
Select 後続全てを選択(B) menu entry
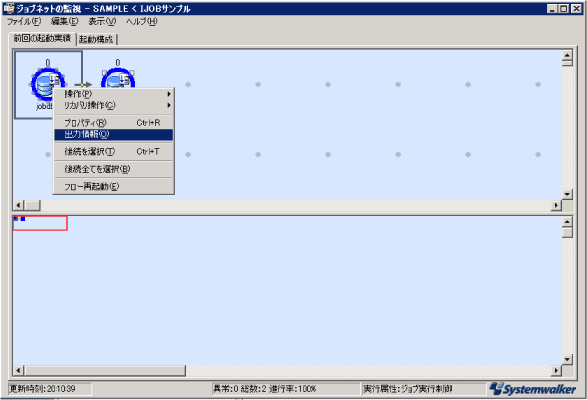pos(113,169)
